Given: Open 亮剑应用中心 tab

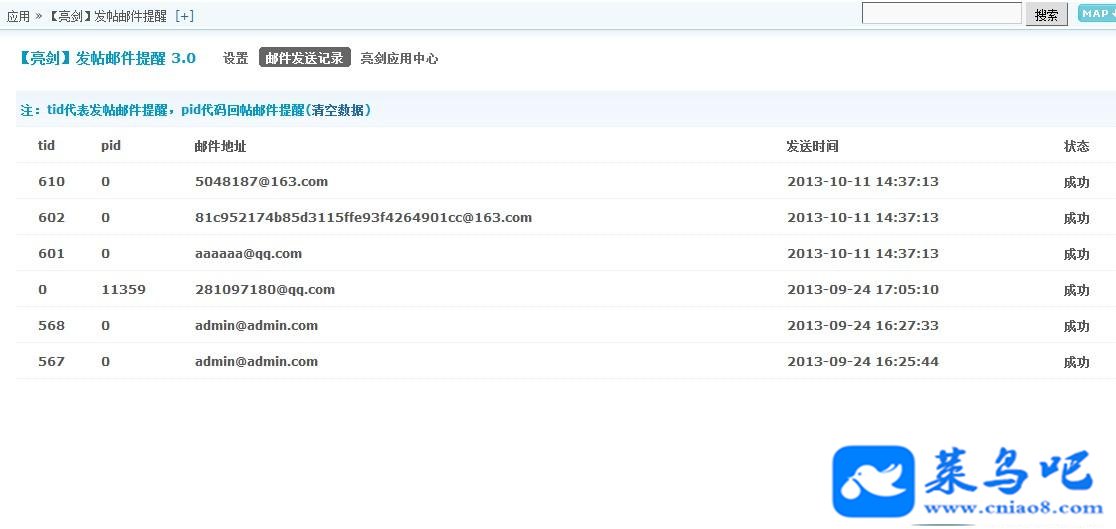Looking at the screenshot, I should 399,58.
